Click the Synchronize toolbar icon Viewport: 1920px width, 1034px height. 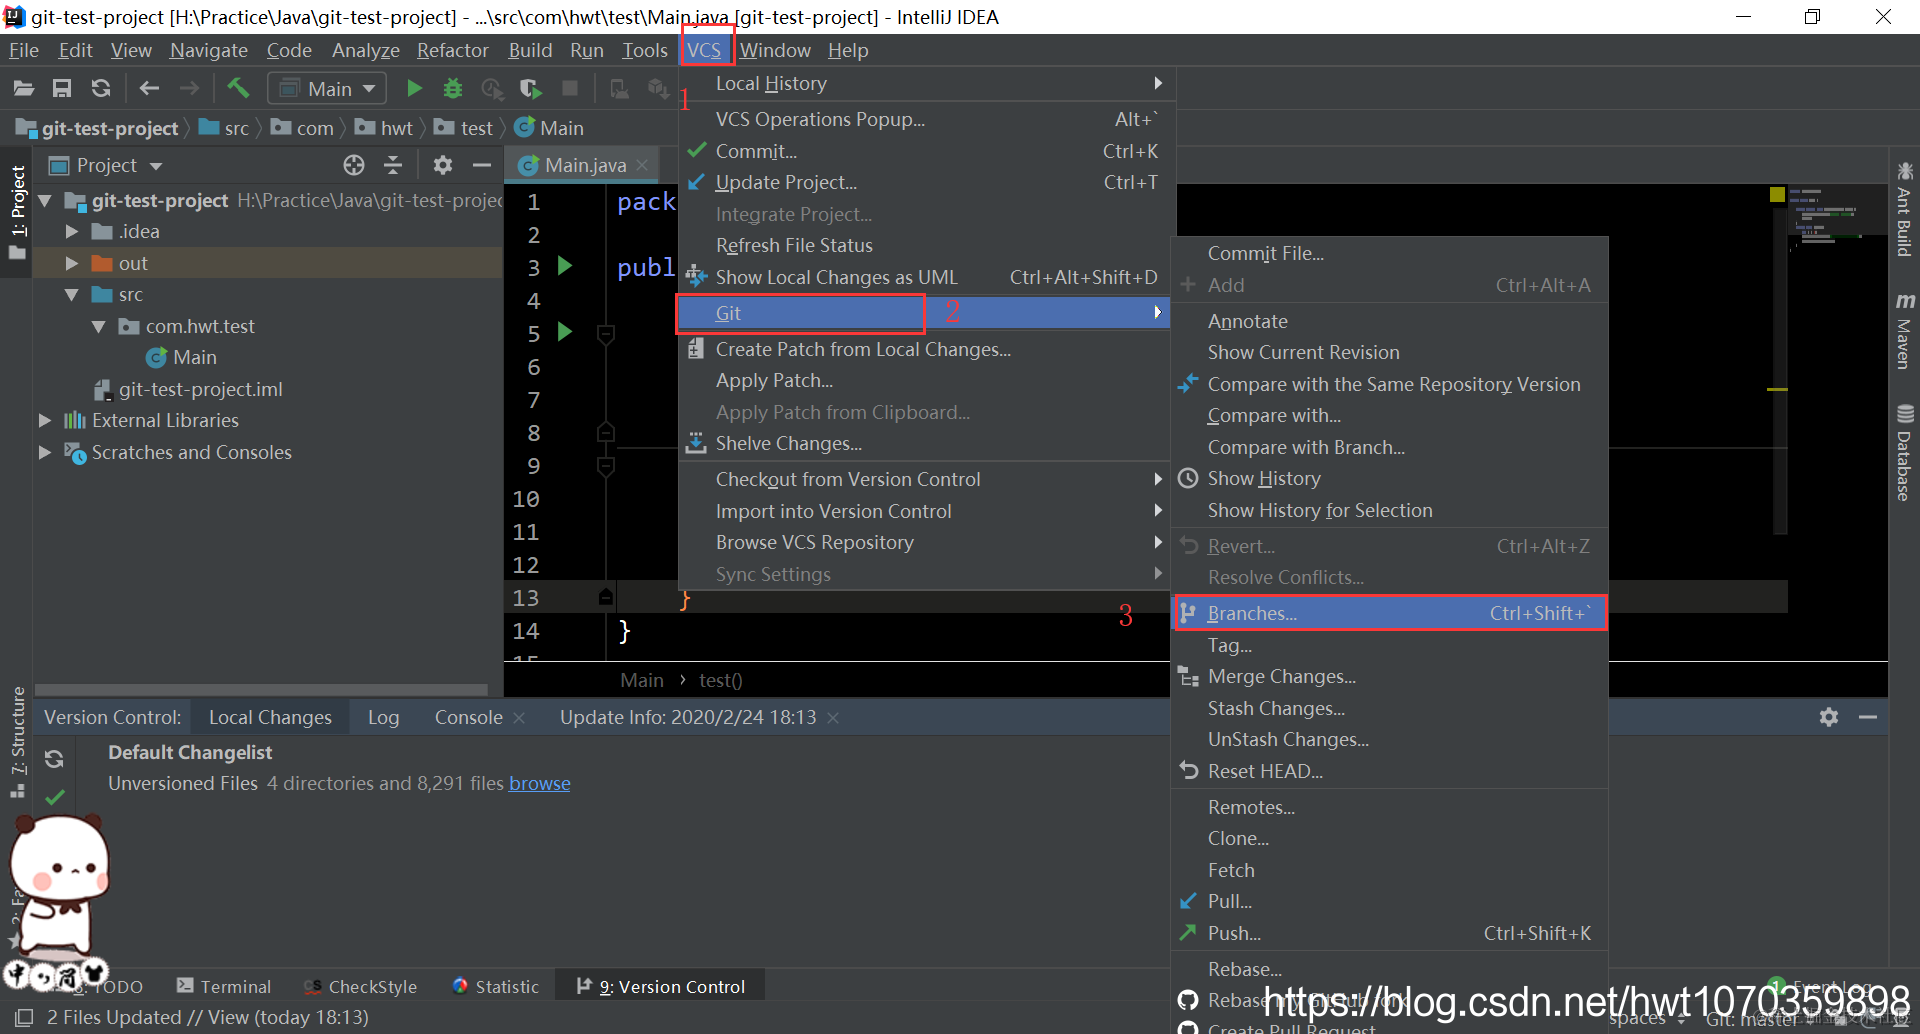coord(101,89)
